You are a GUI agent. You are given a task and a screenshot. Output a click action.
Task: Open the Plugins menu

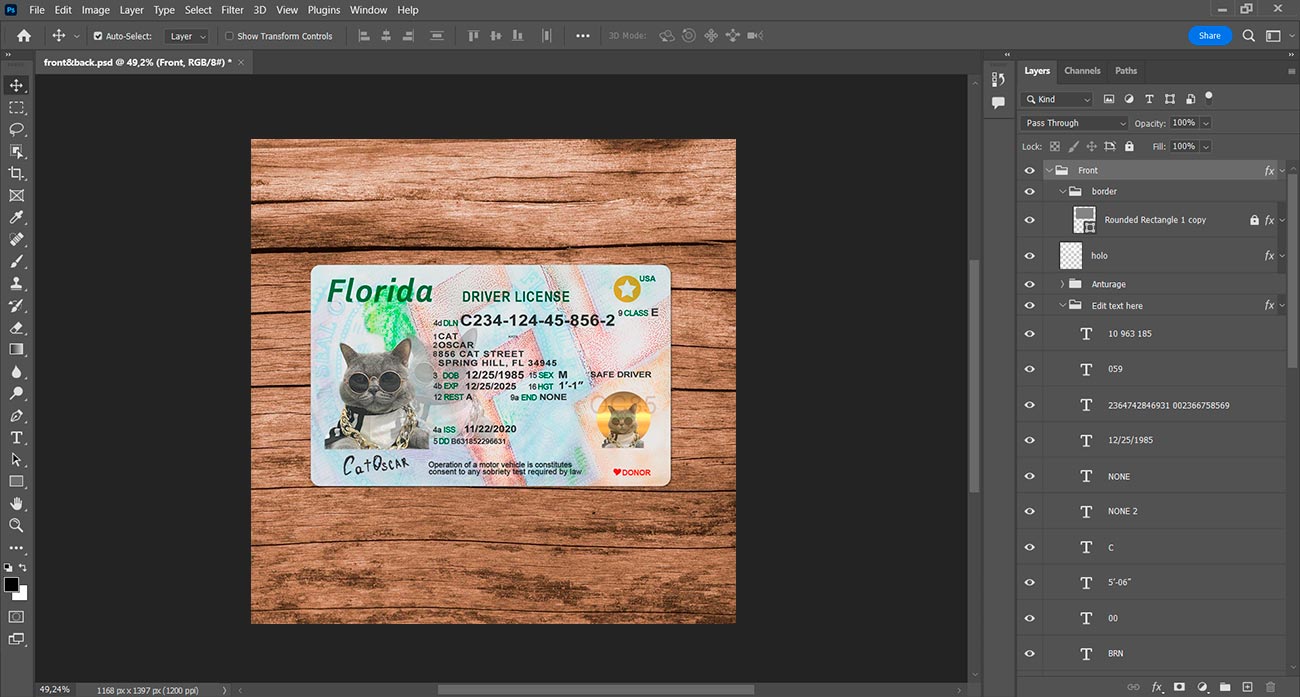pos(324,10)
